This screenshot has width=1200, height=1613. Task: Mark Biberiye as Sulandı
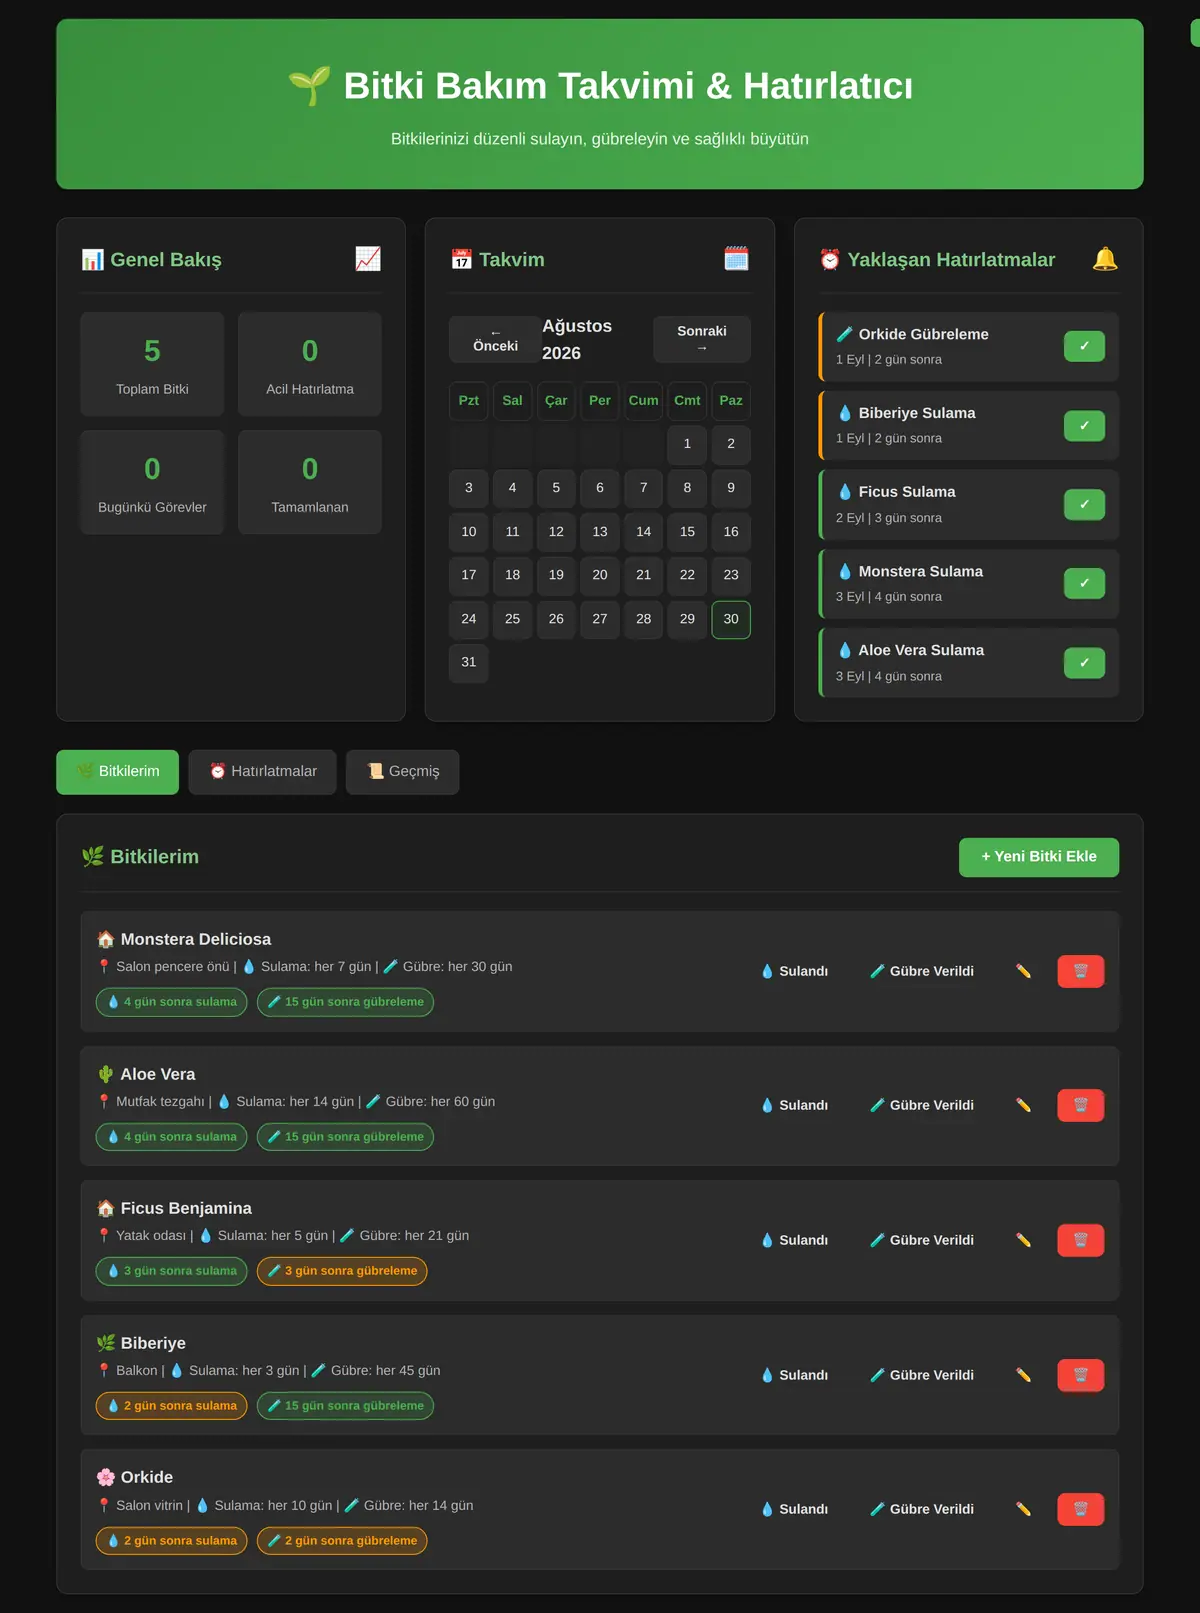[x=795, y=1375]
